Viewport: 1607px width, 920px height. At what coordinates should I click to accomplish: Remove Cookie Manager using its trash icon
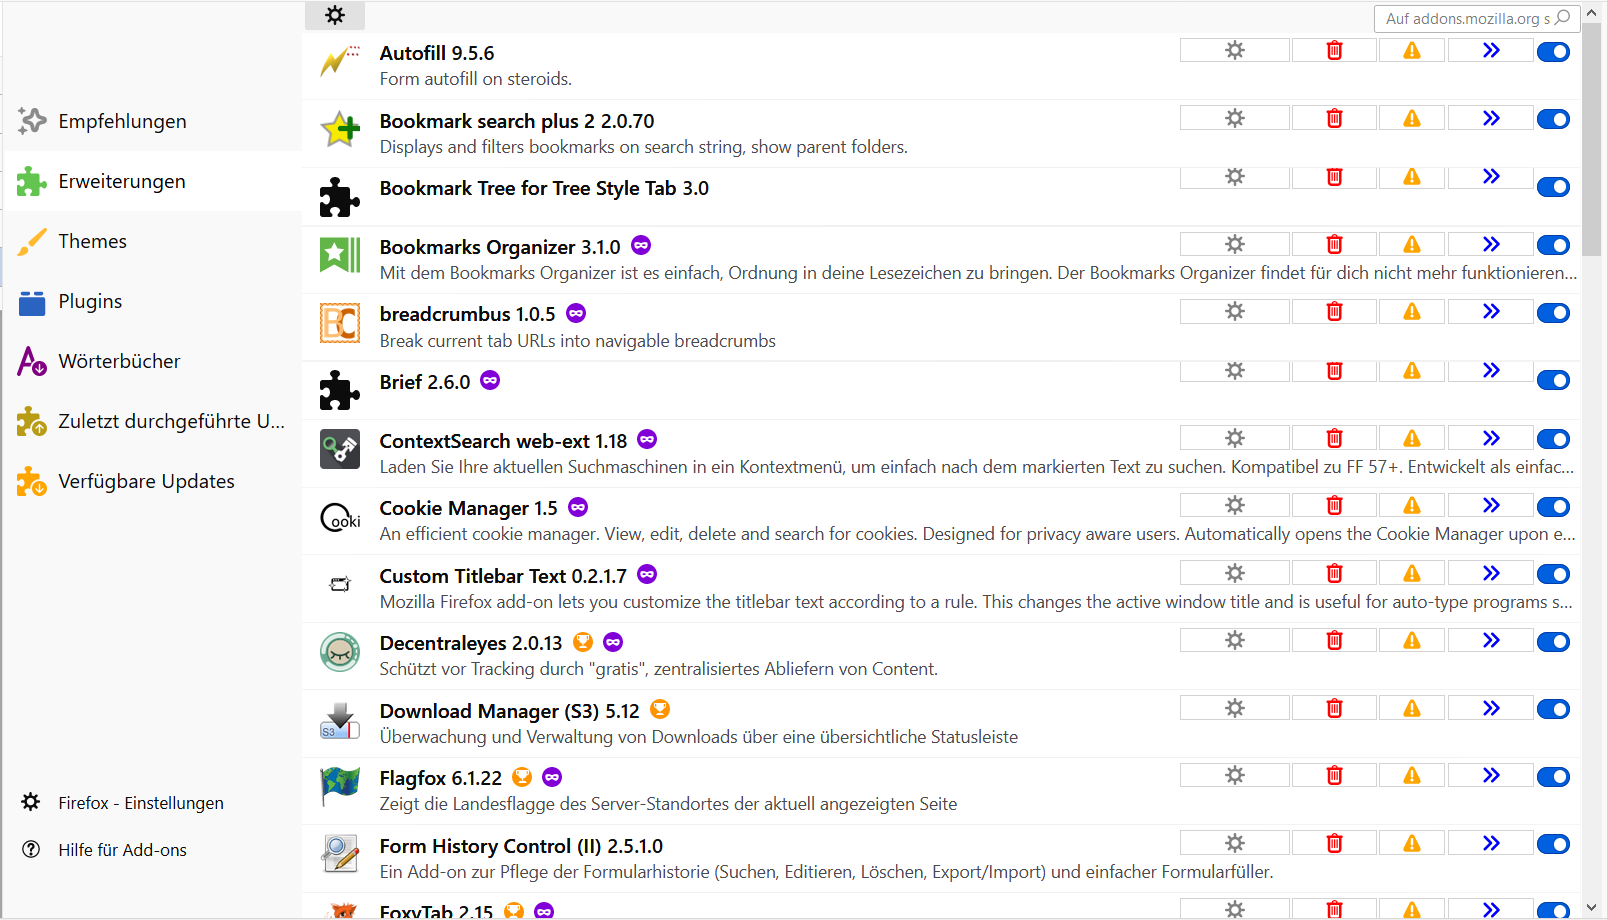(x=1334, y=506)
